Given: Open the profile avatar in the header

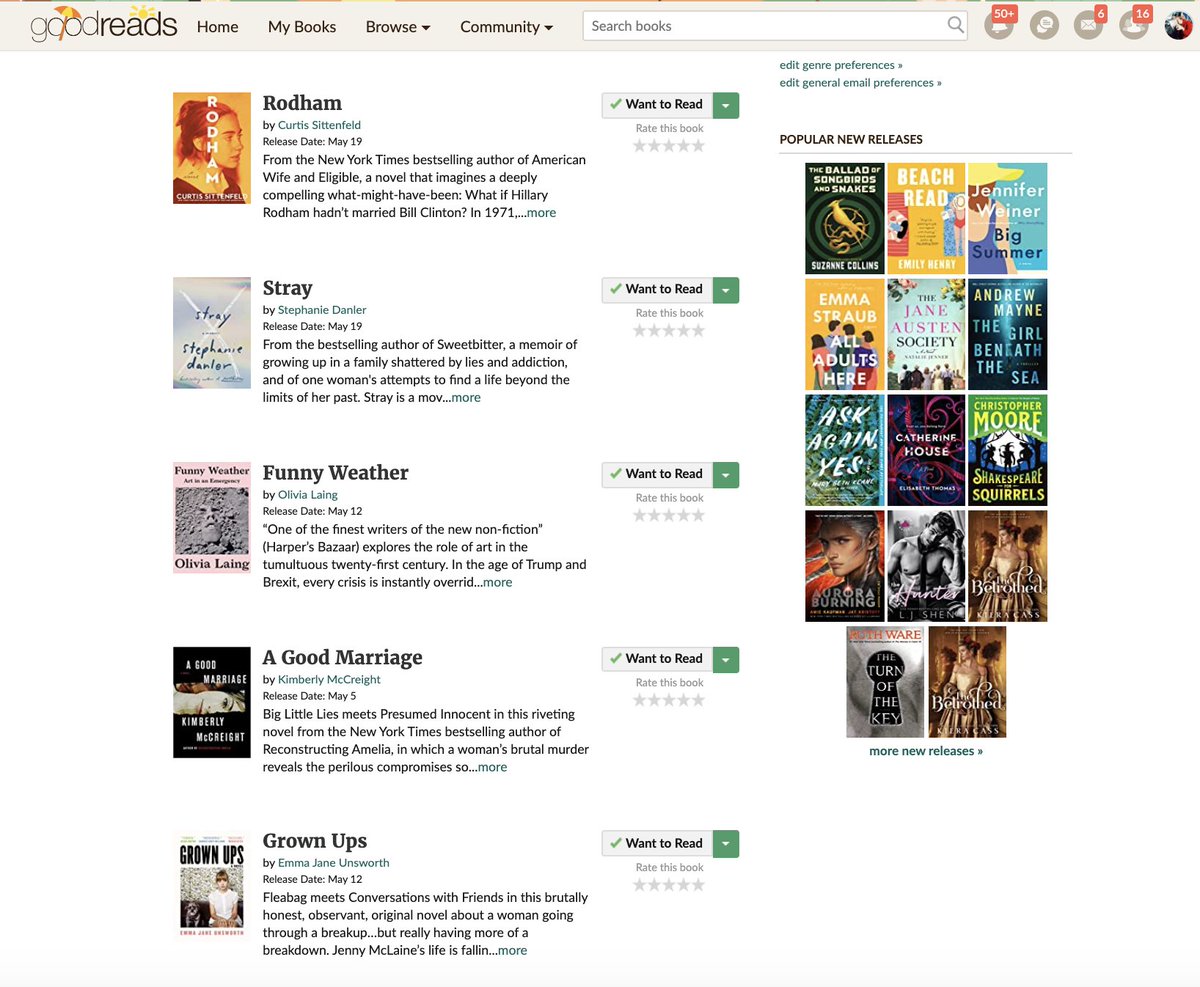Looking at the screenshot, I should [x=1178, y=25].
